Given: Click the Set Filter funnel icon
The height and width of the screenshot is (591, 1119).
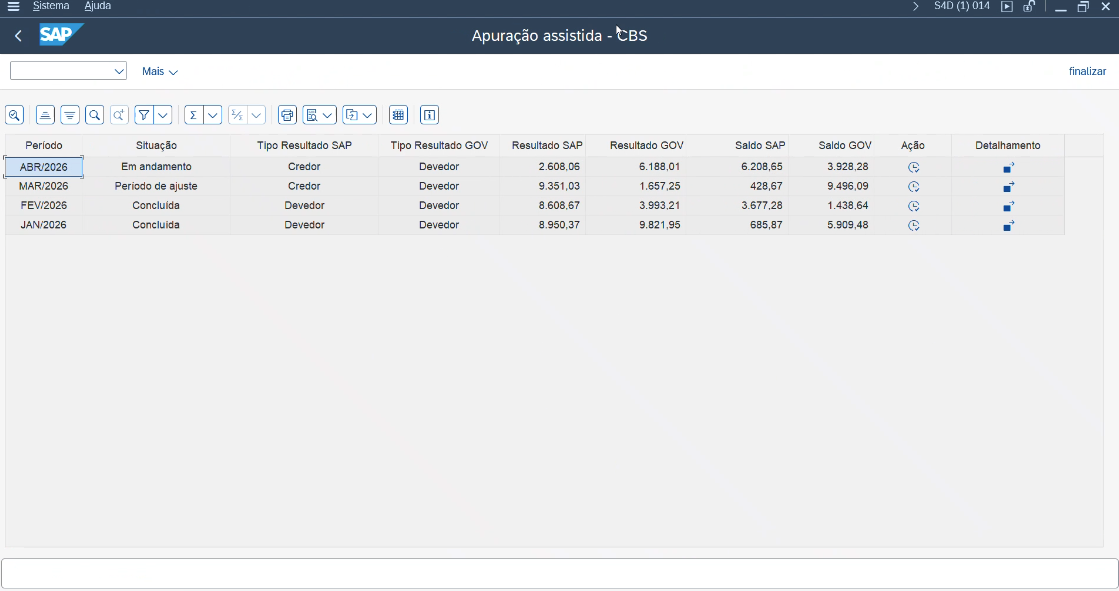Looking at the screenshot, I should pos(143,115).
